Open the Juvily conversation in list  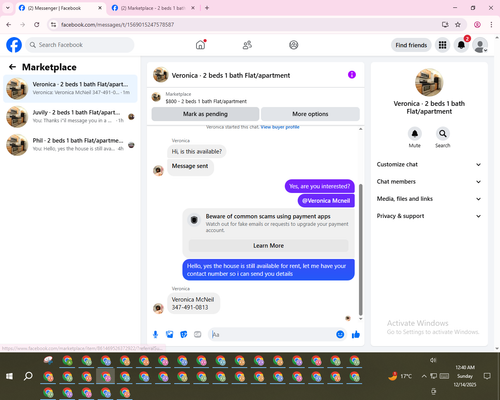70,117
